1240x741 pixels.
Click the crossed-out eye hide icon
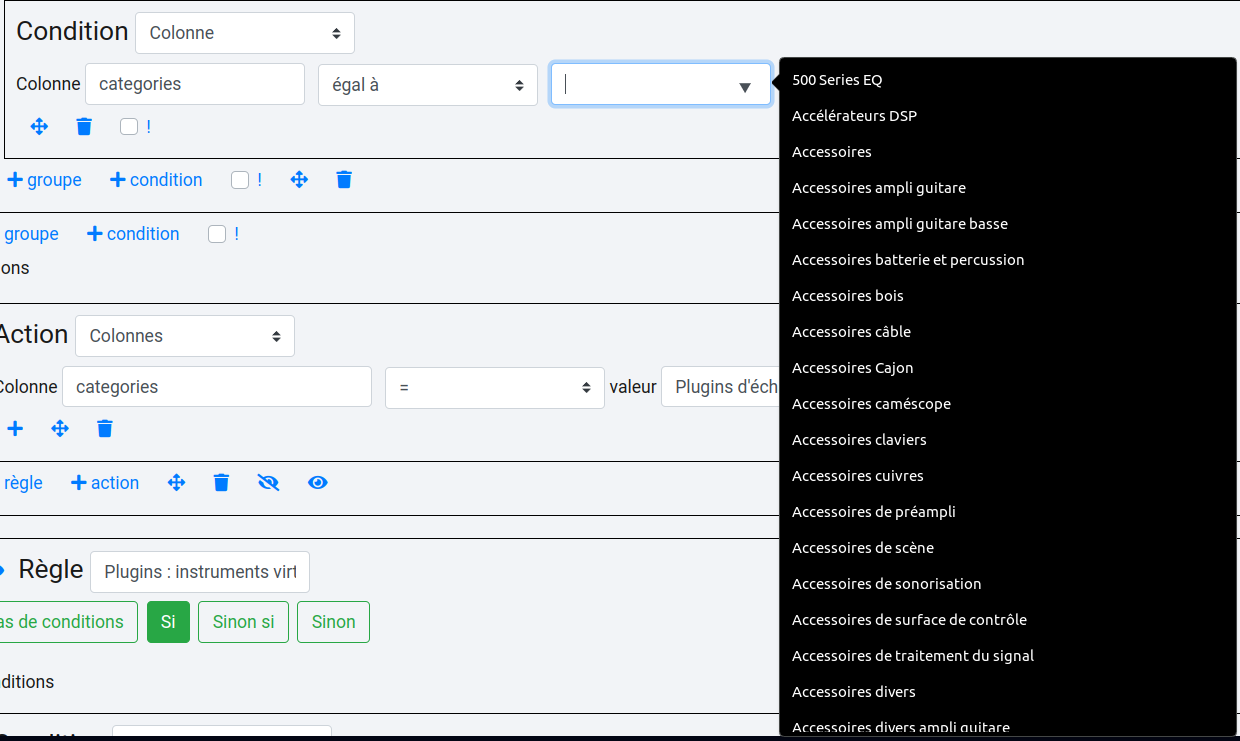tap(268, 483)
